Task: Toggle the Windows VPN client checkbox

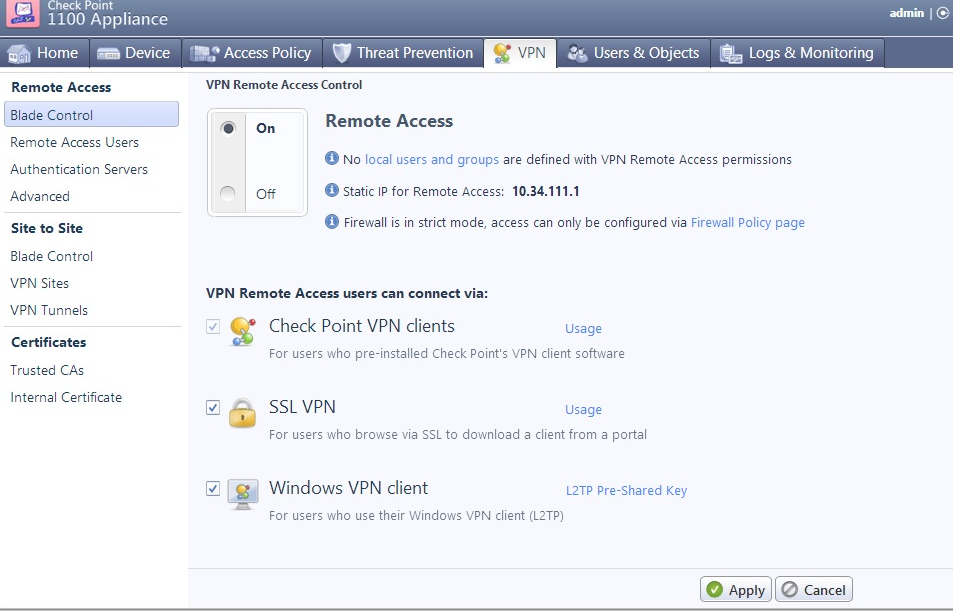Action: [212, 488]
